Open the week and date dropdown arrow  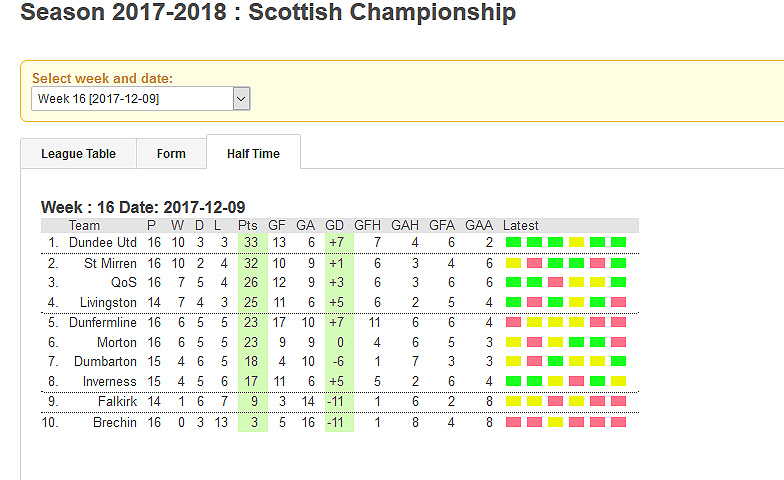241,98
